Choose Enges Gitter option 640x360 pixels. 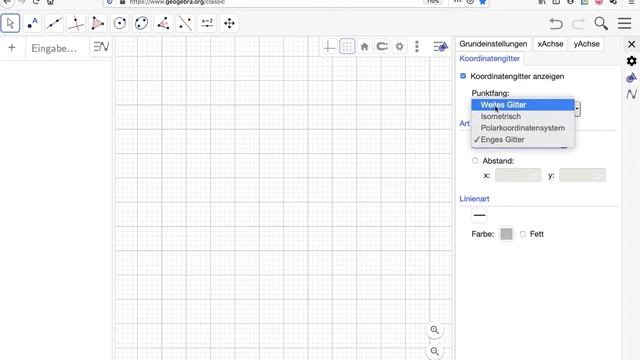(523, 139)
